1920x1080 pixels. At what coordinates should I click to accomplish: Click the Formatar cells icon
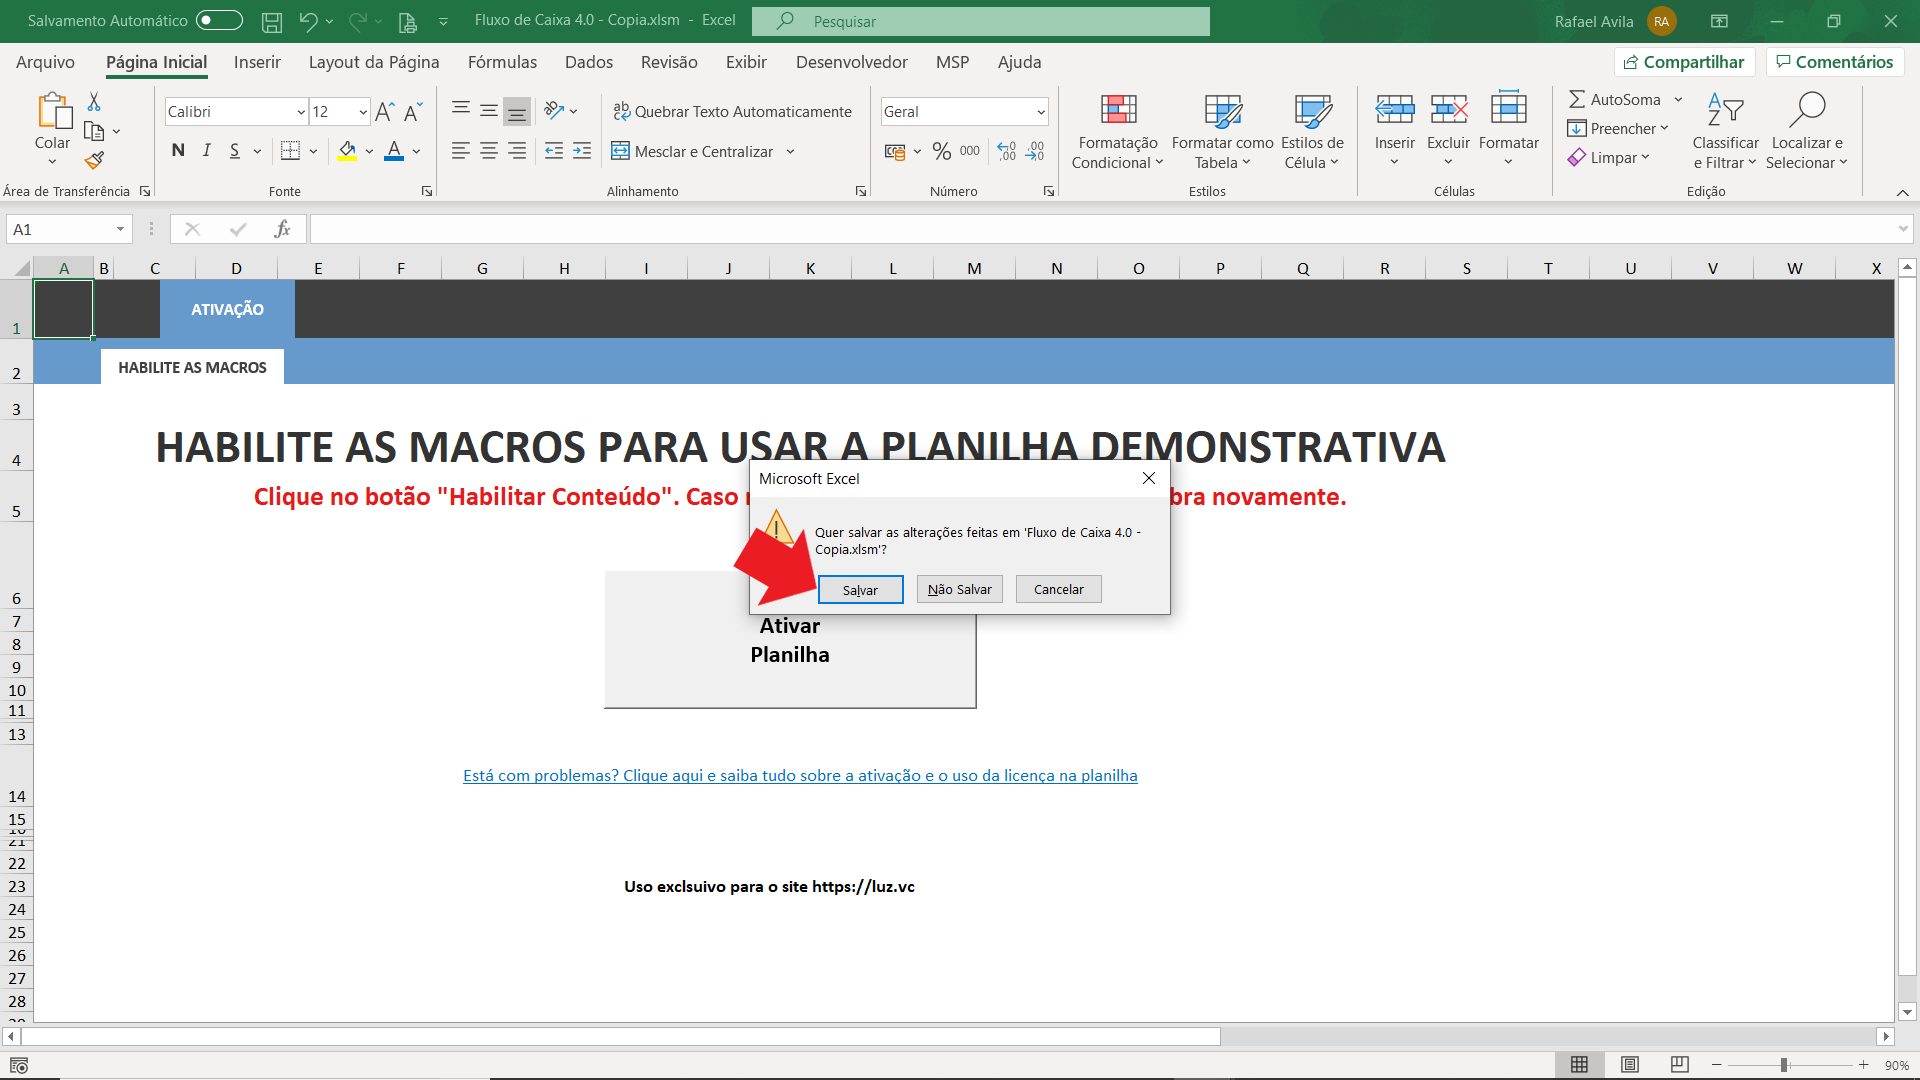coord(1508,109)
